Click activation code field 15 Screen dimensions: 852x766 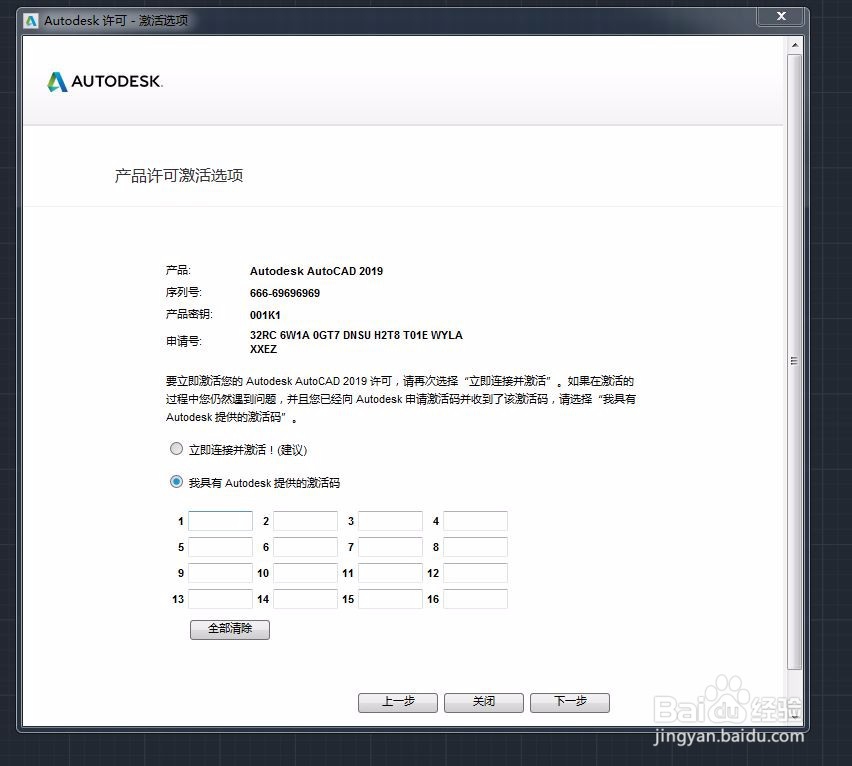(390, 599)
